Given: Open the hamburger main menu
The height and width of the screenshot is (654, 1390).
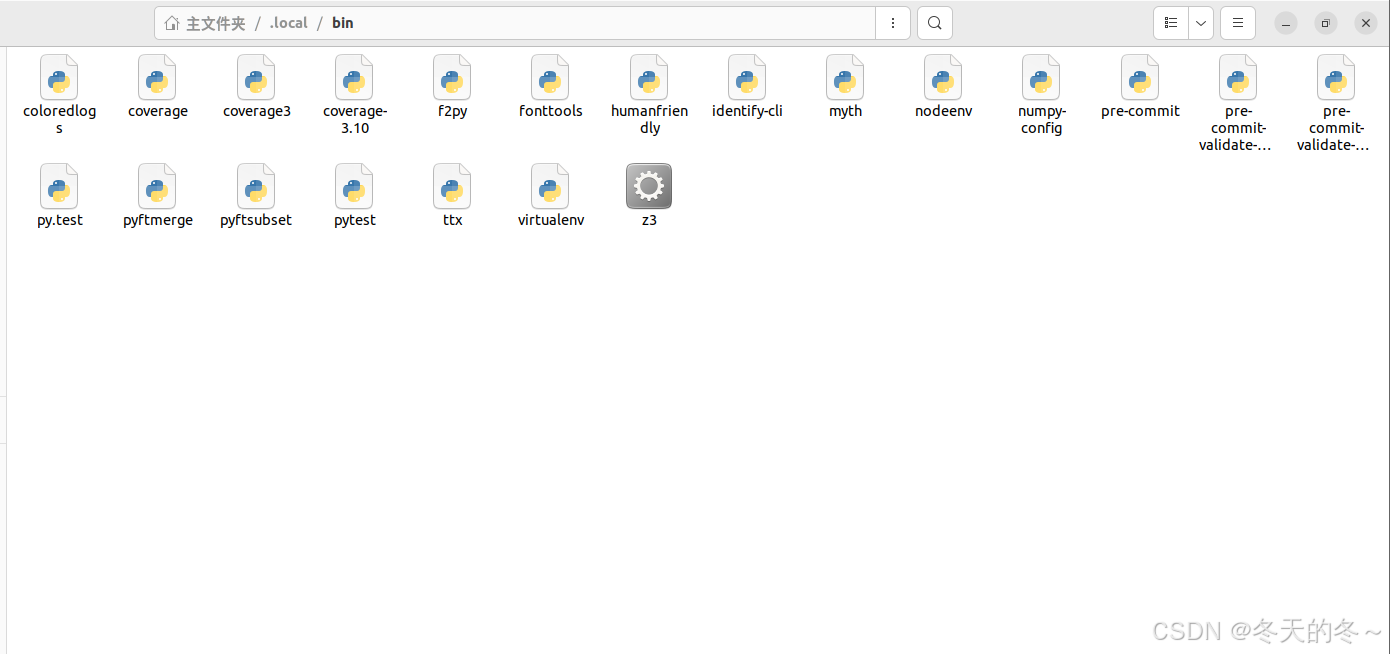Looking at the screenshot, I should (1238, 23).
